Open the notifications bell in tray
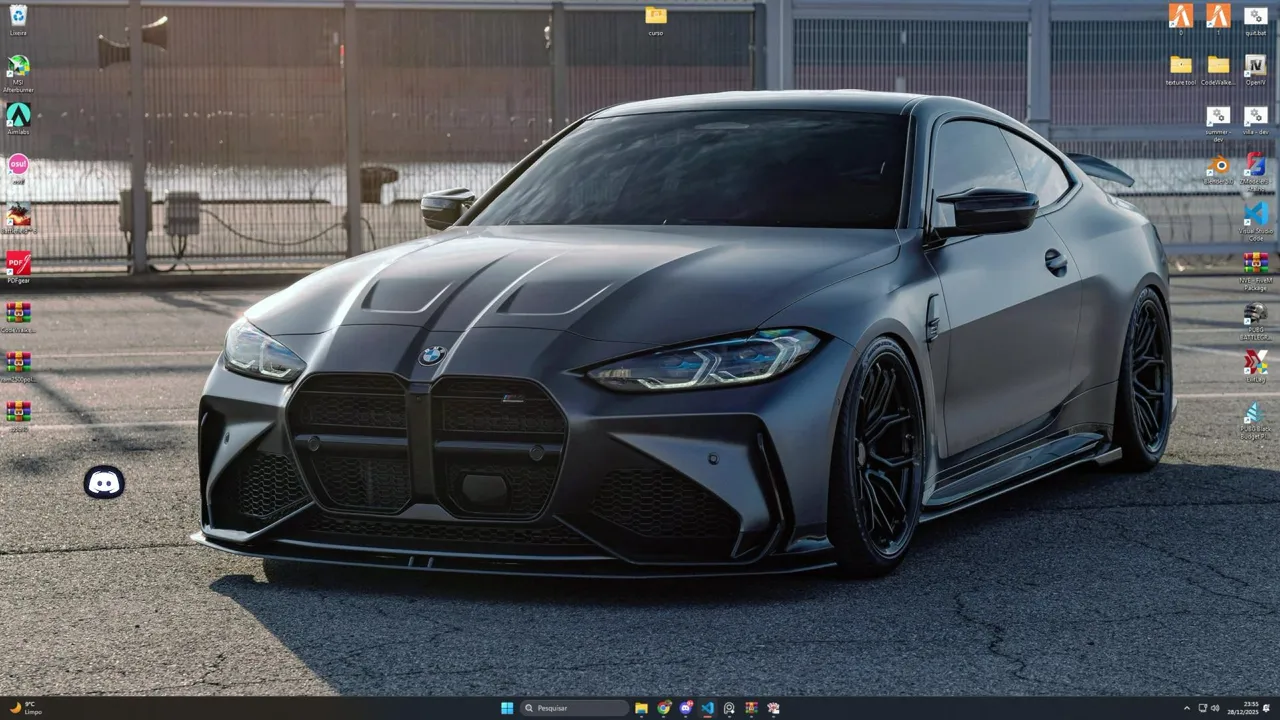 [1267, 708]
